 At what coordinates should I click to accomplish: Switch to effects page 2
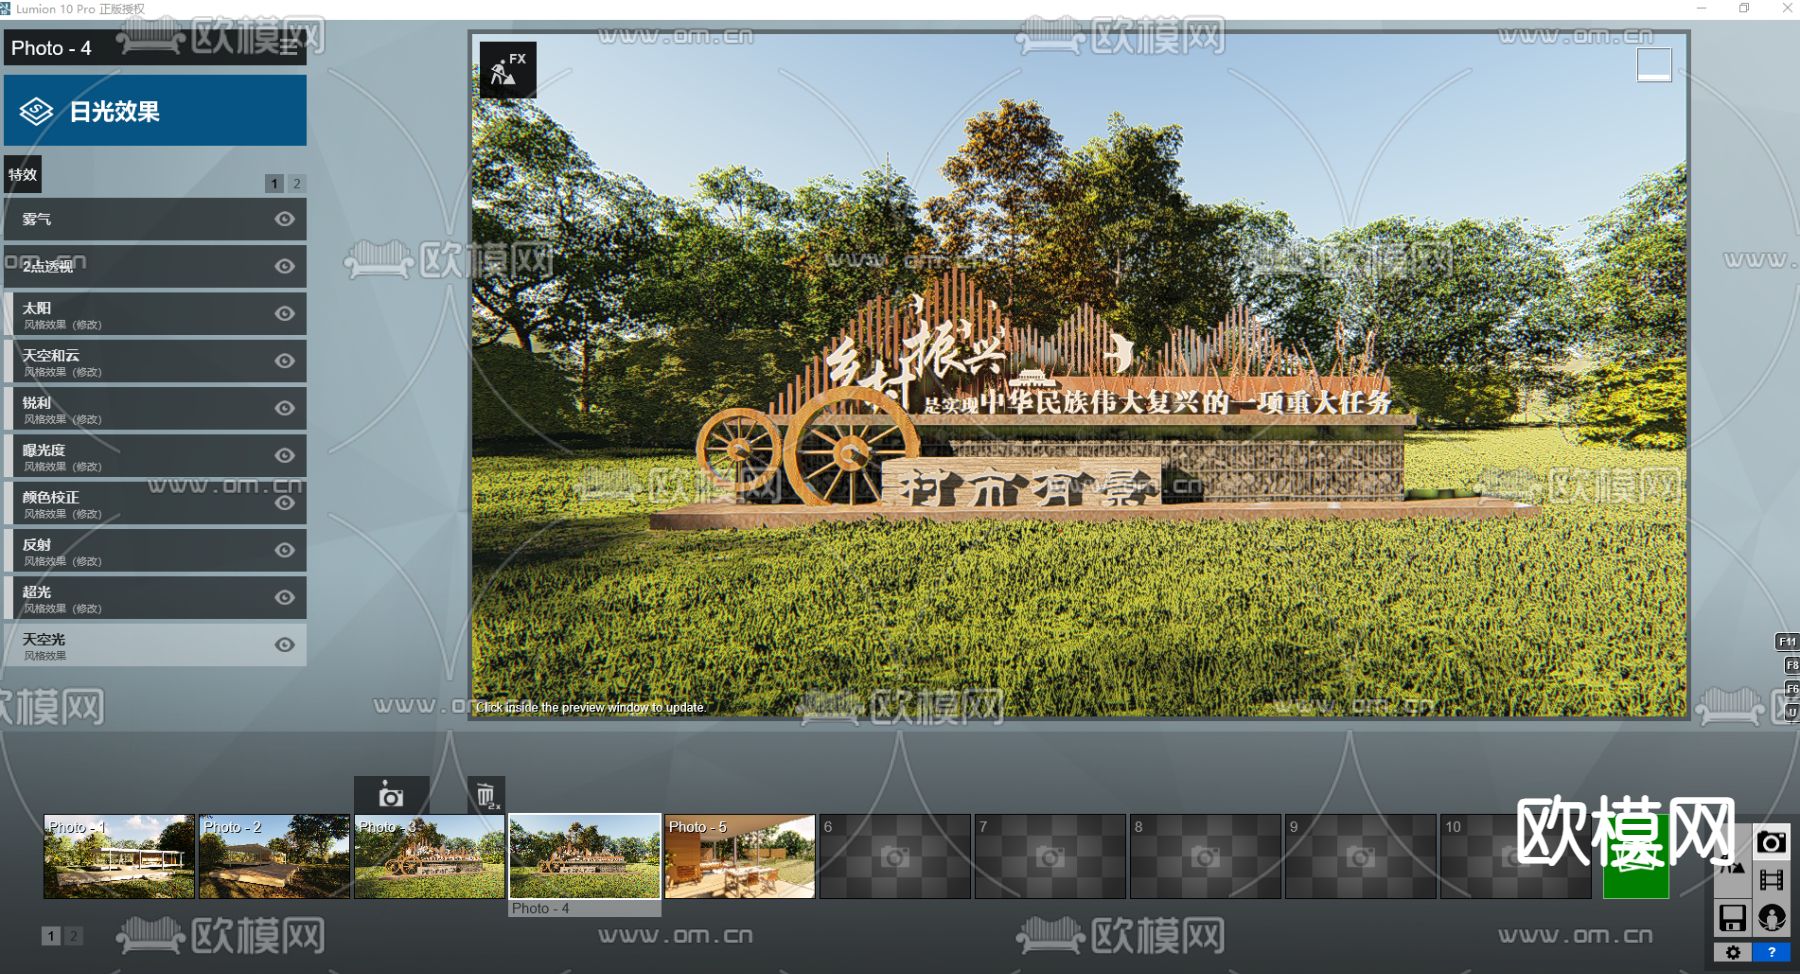tap(296, 183)
